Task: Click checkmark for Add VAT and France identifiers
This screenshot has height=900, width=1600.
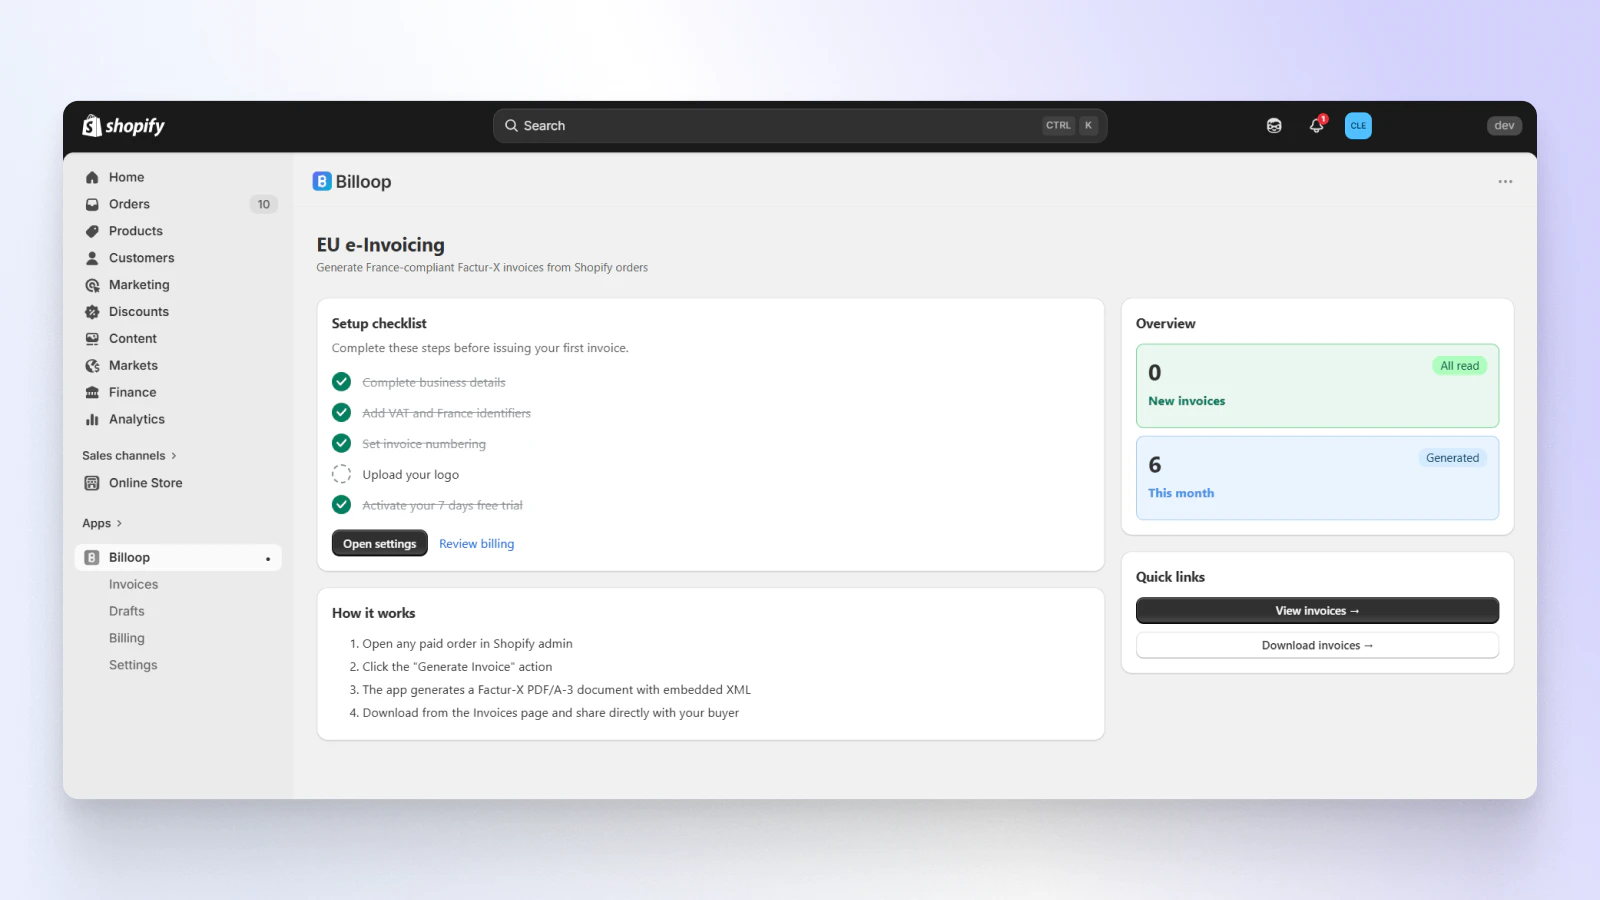Action: click(x=341, y=413)
